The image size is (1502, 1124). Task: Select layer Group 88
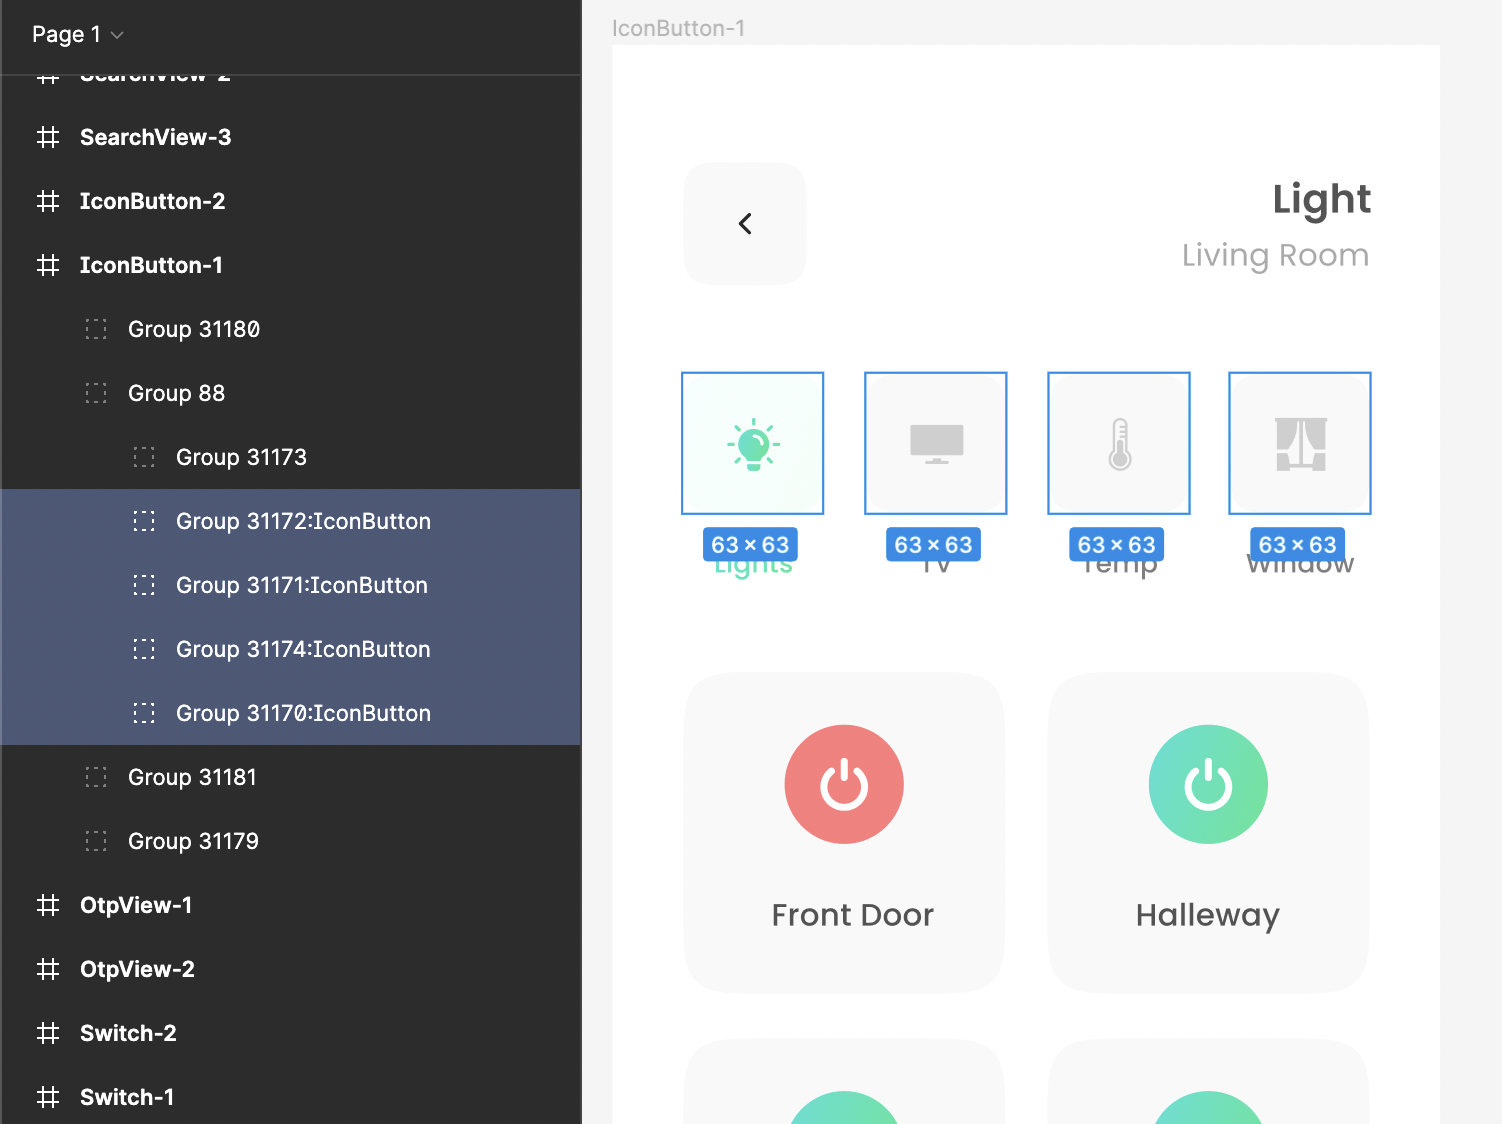coord(291,393)
